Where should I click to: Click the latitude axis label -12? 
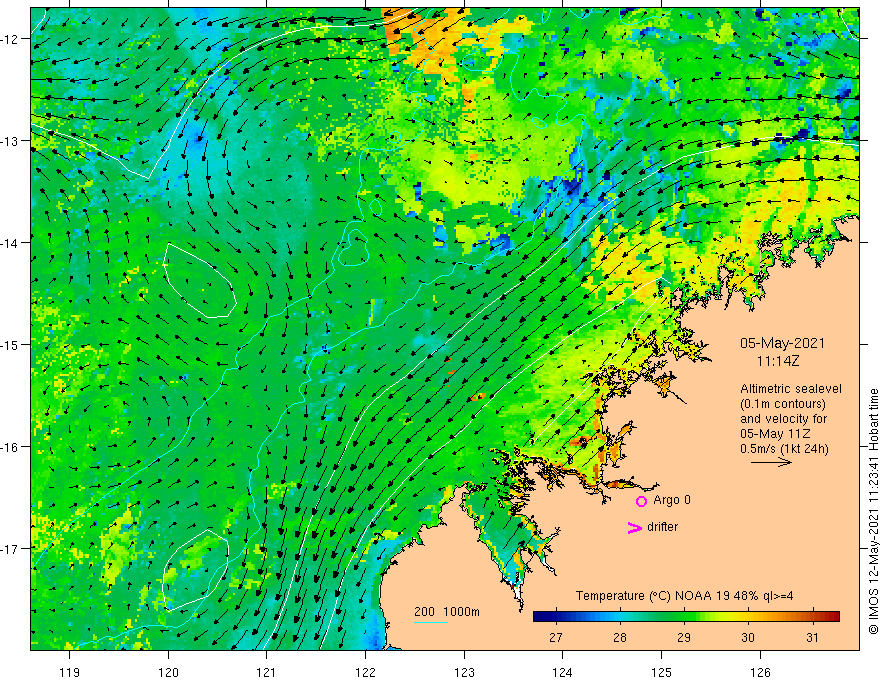click(x=11, y=39)
